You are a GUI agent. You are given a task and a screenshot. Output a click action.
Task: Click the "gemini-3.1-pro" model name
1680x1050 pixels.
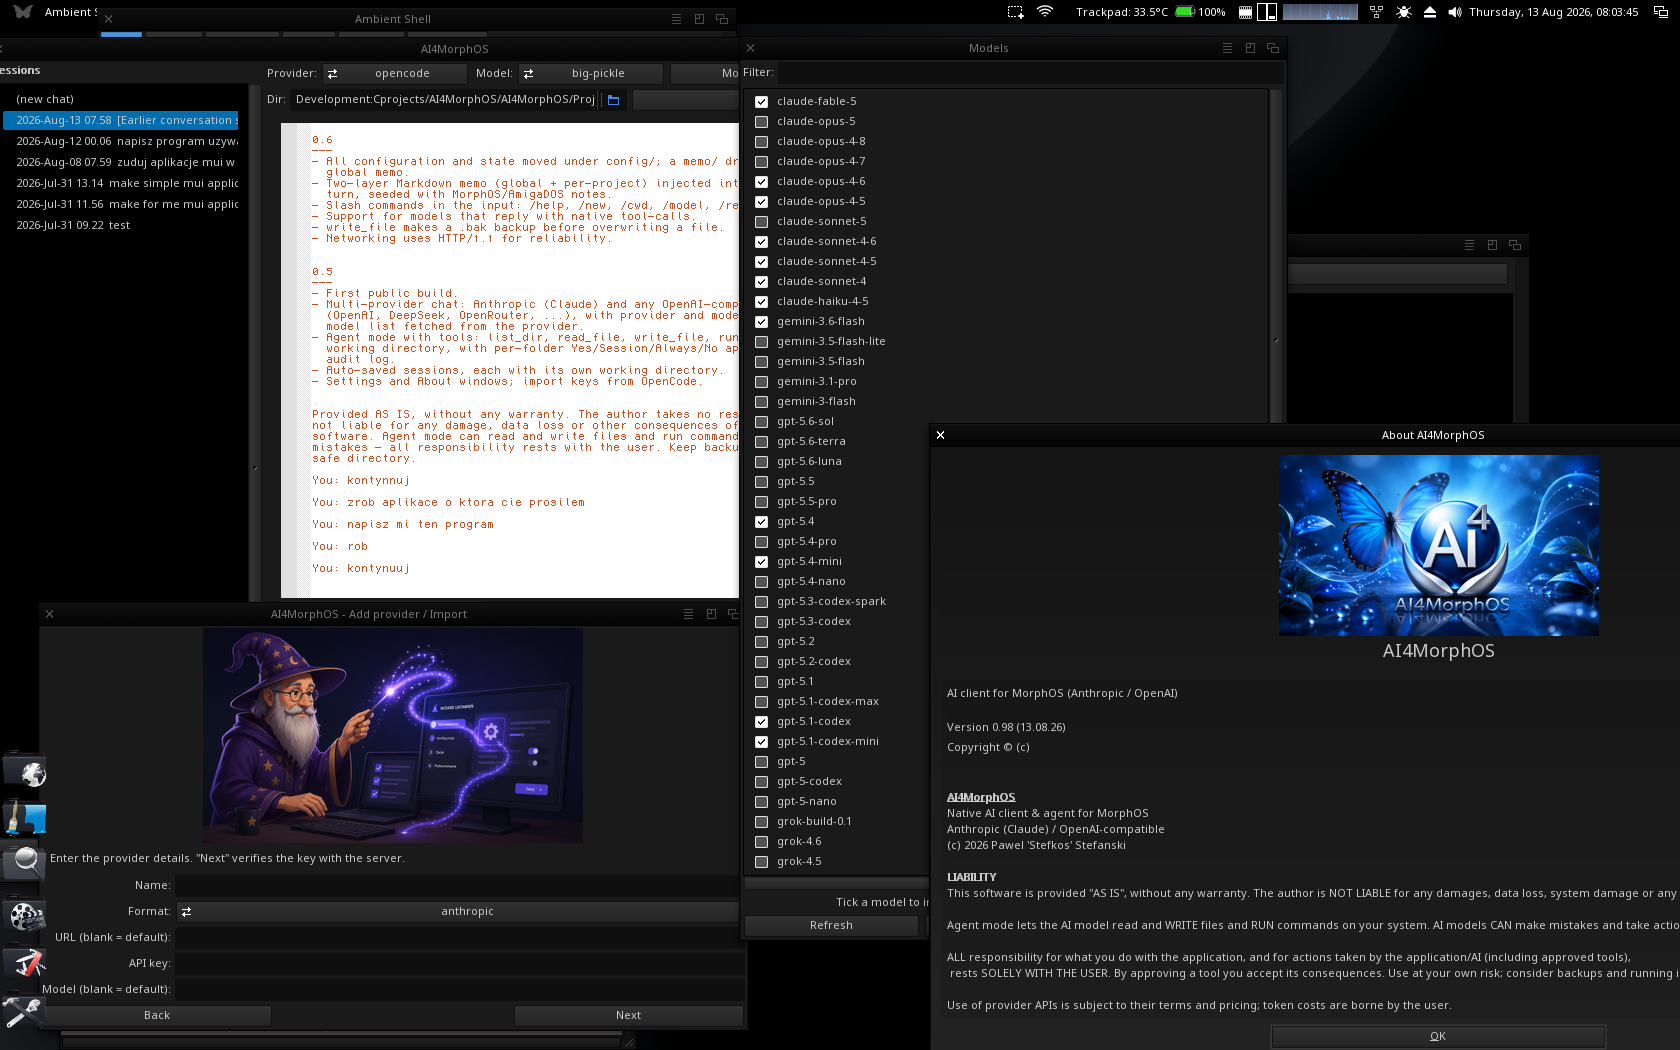[x=816, y=381]
